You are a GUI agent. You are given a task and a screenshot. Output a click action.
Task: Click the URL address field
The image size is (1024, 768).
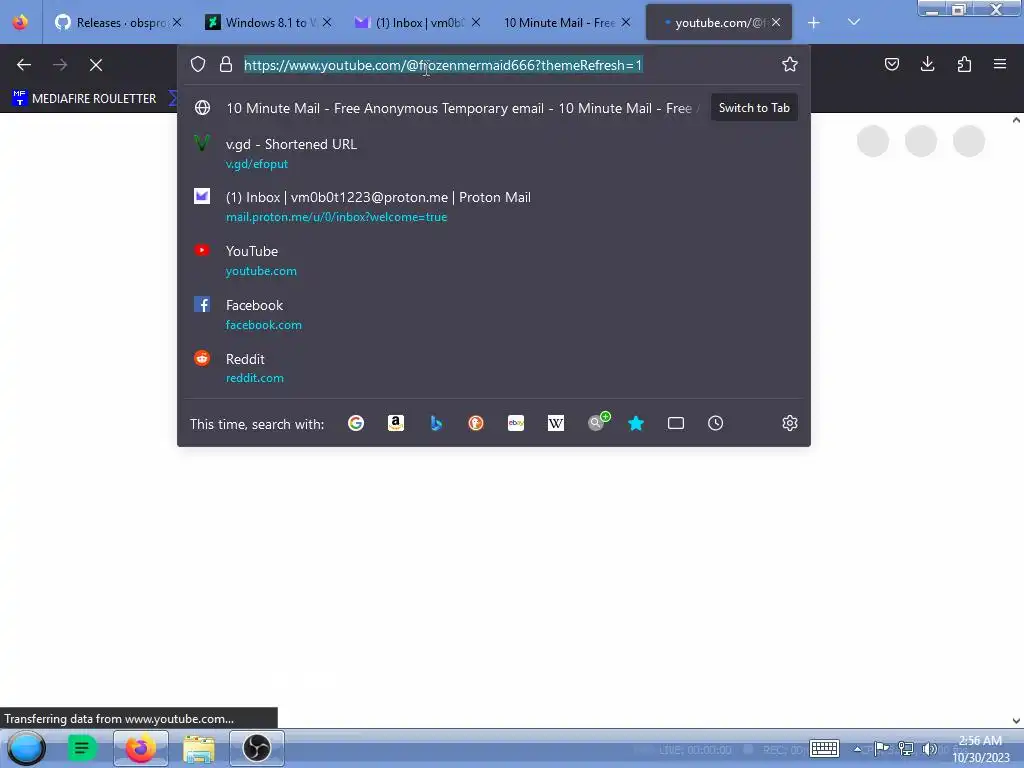point(443,65)
